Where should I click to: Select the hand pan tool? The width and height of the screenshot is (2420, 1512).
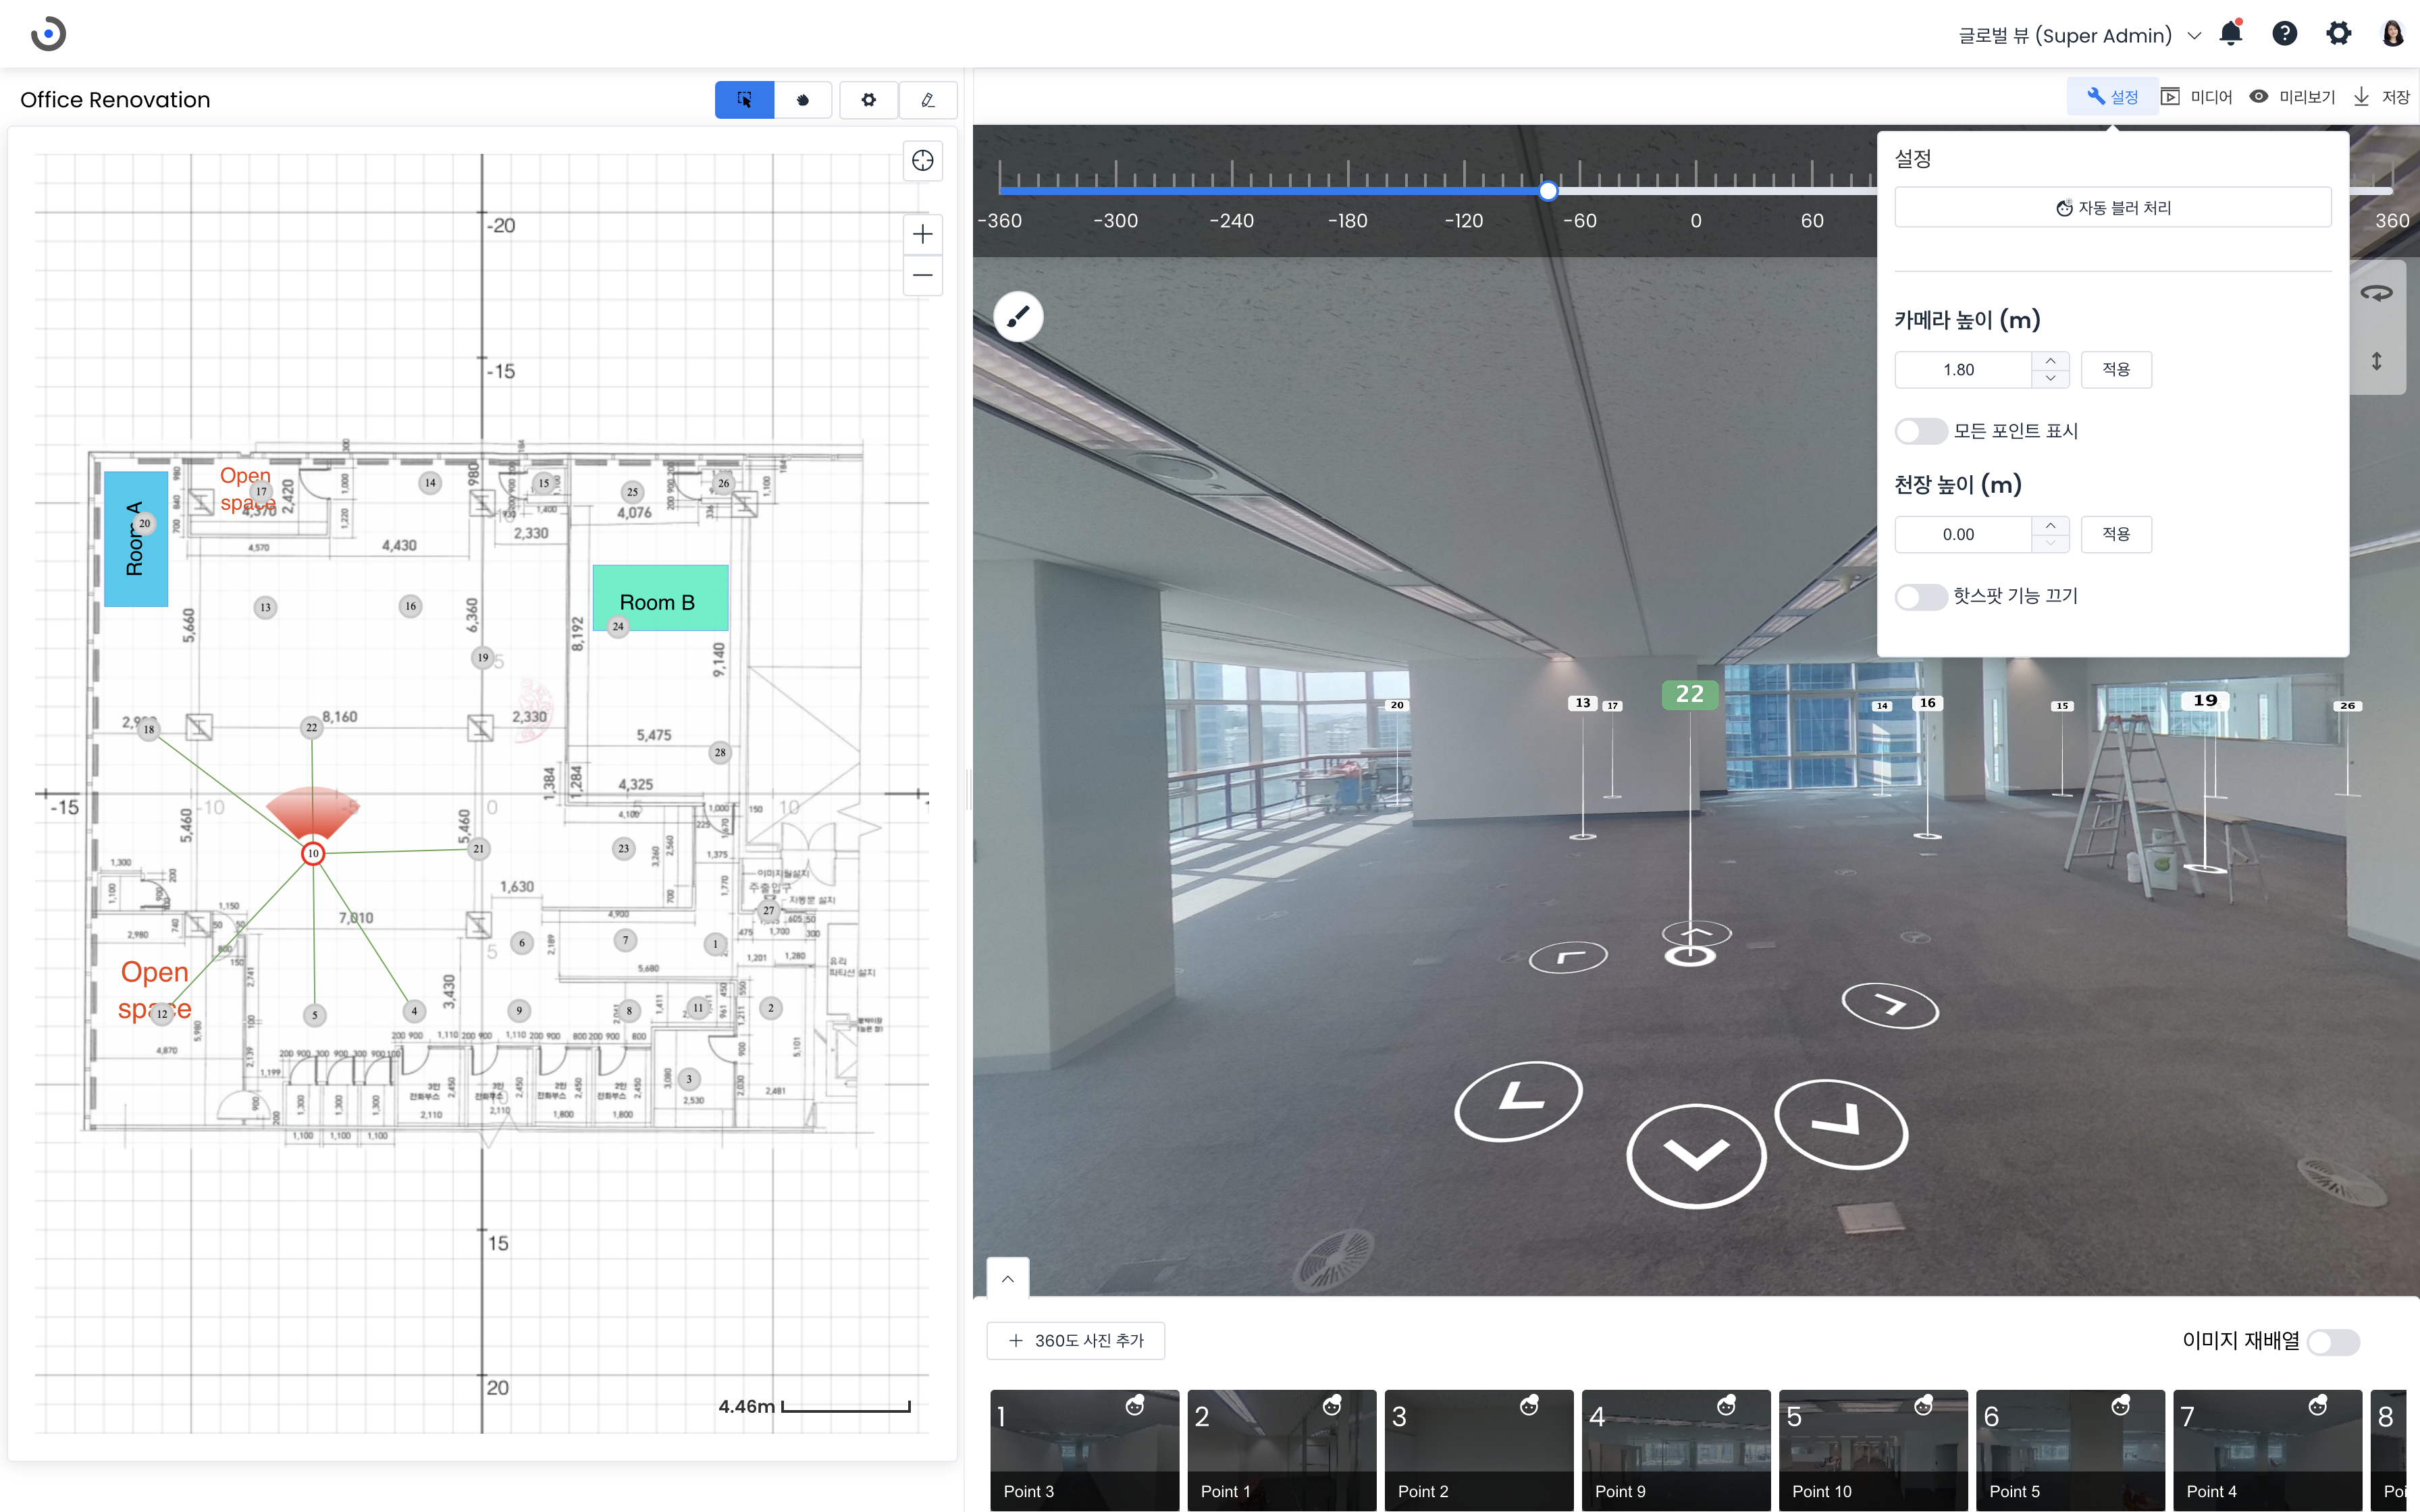point(802,100)
